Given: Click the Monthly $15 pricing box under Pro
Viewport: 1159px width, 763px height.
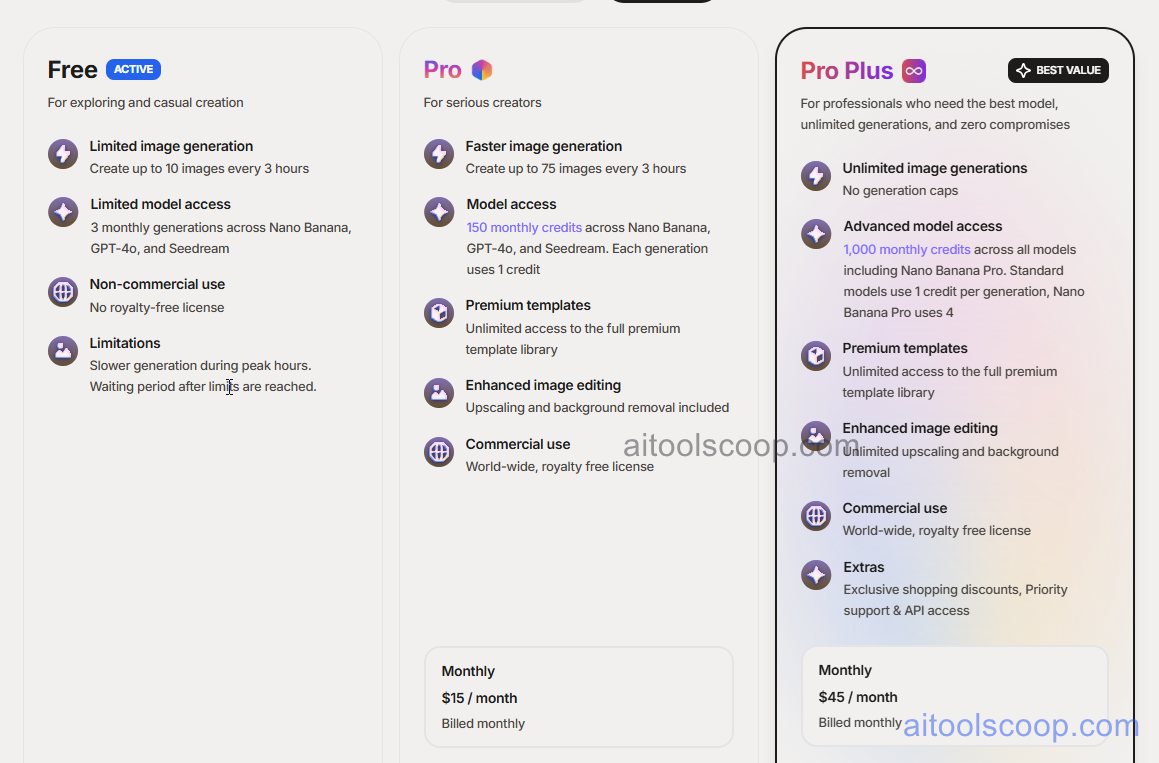Looking at the screenshot, I should click(x=579, y=696).
